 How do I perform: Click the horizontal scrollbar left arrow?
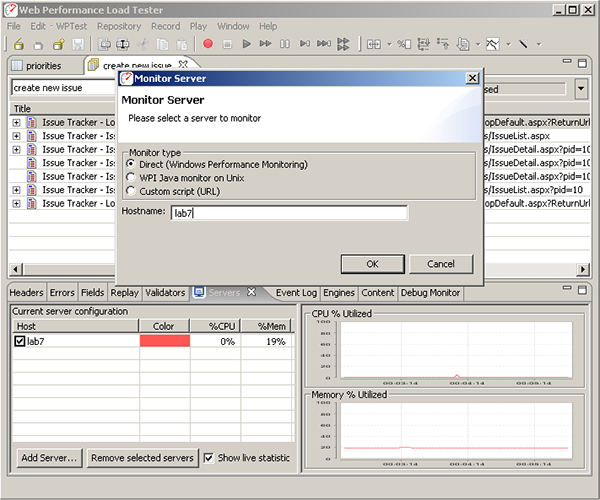click(16, 269)
